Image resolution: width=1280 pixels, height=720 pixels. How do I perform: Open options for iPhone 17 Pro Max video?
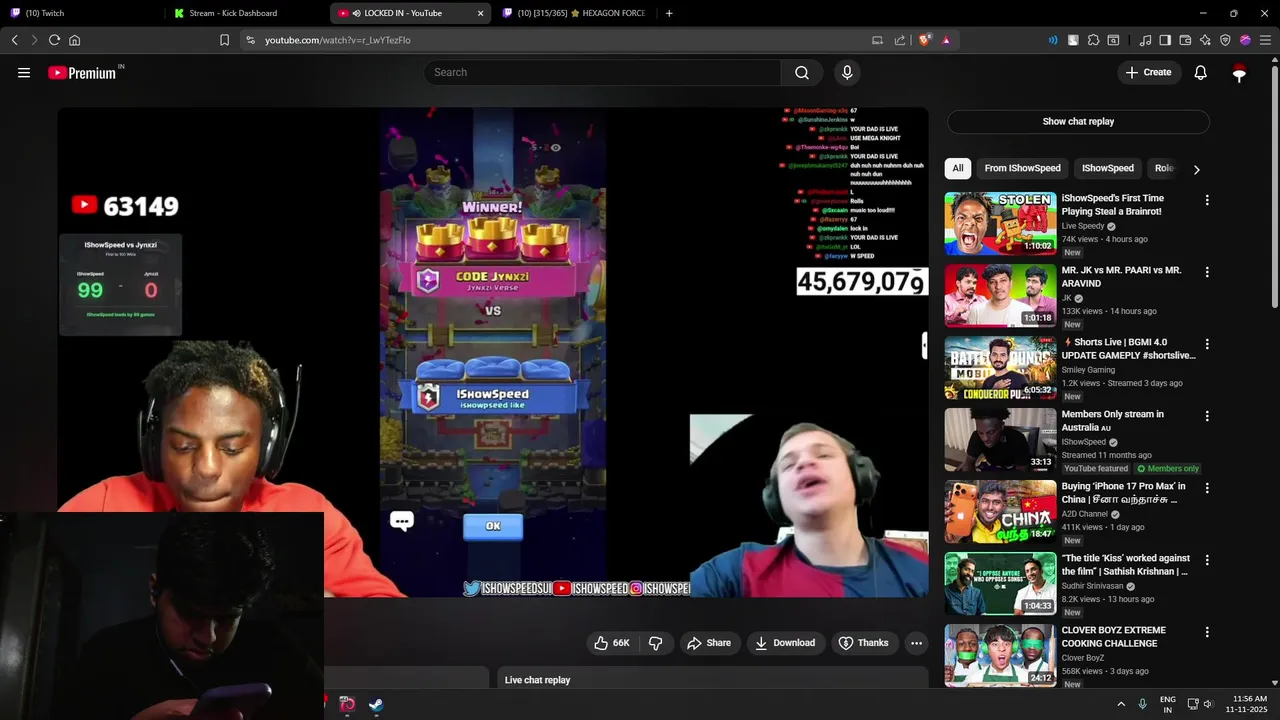tap(1207, 488)
